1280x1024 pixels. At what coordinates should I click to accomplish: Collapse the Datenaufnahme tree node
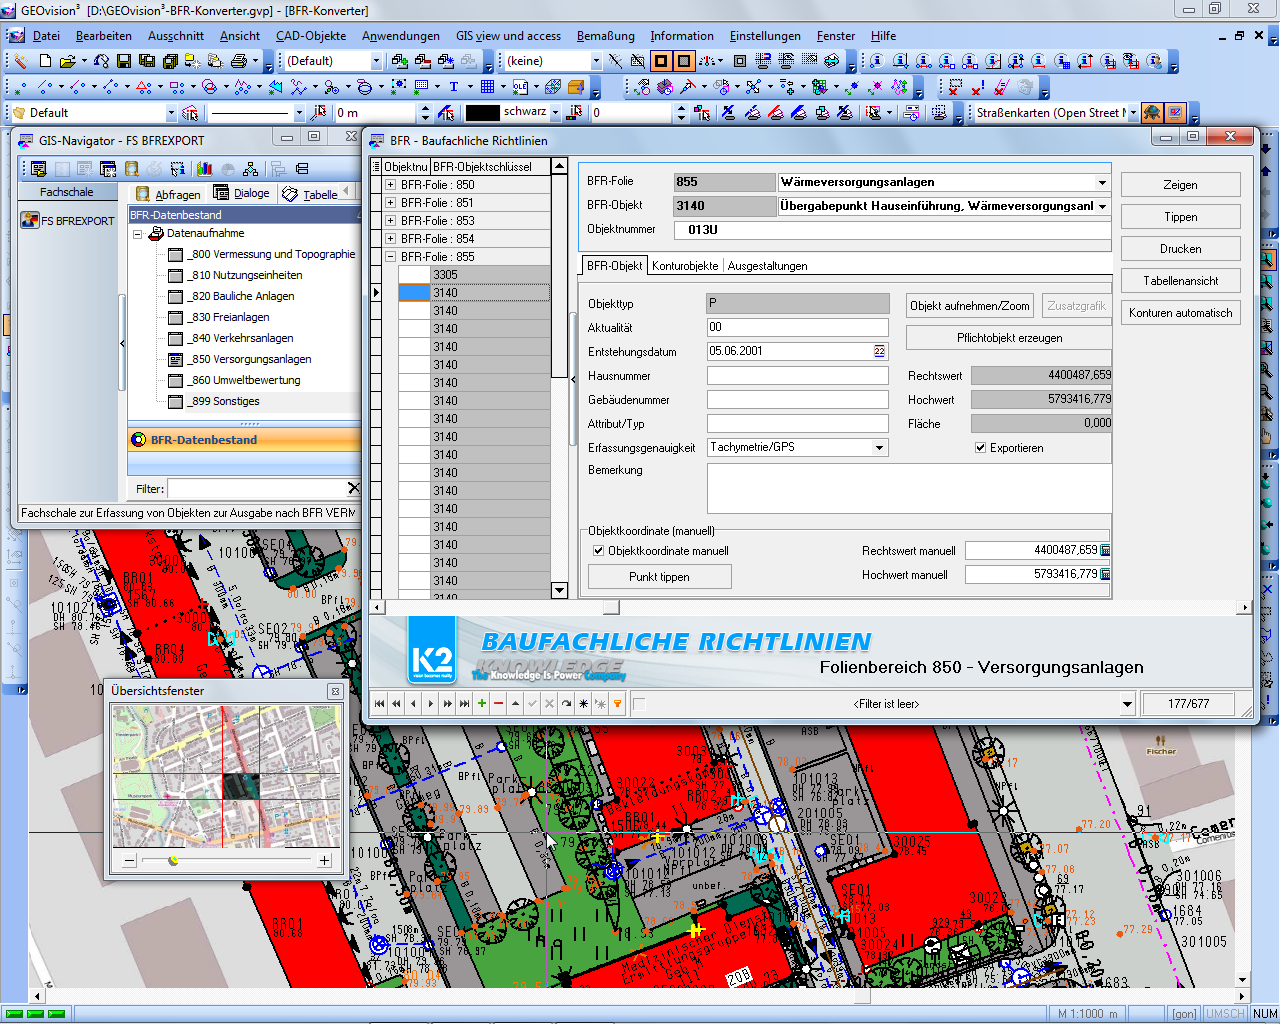coord(138,234)
